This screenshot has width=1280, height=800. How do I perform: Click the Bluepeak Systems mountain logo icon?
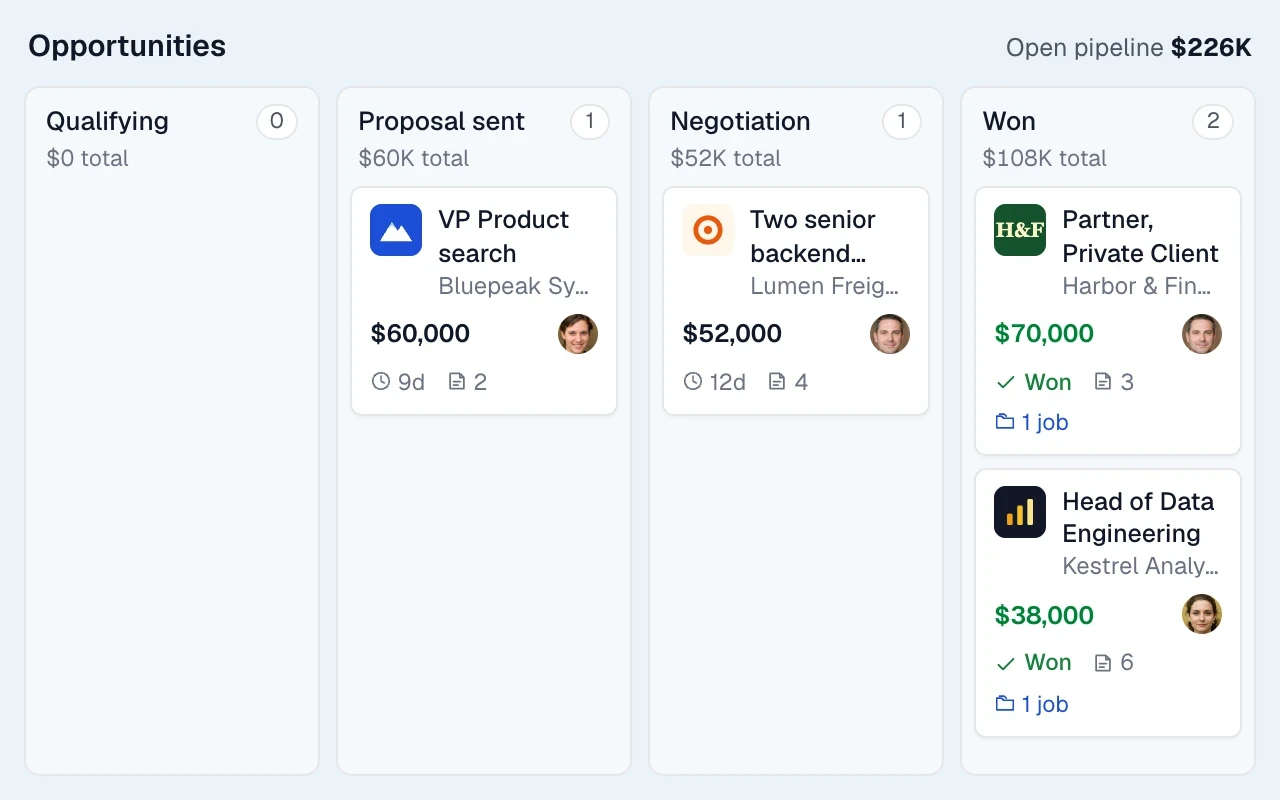pos(396,230)
